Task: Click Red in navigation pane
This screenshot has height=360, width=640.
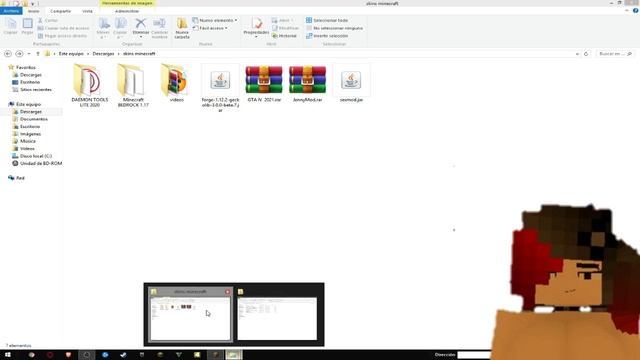Action: coord(20,178)
